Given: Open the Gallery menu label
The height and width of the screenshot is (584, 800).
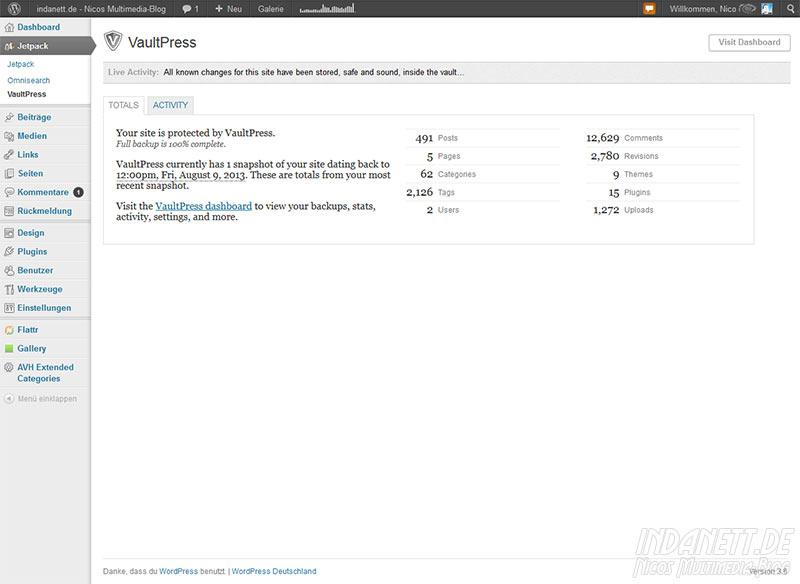Looking at the screenshot, I should pos(32,349).
